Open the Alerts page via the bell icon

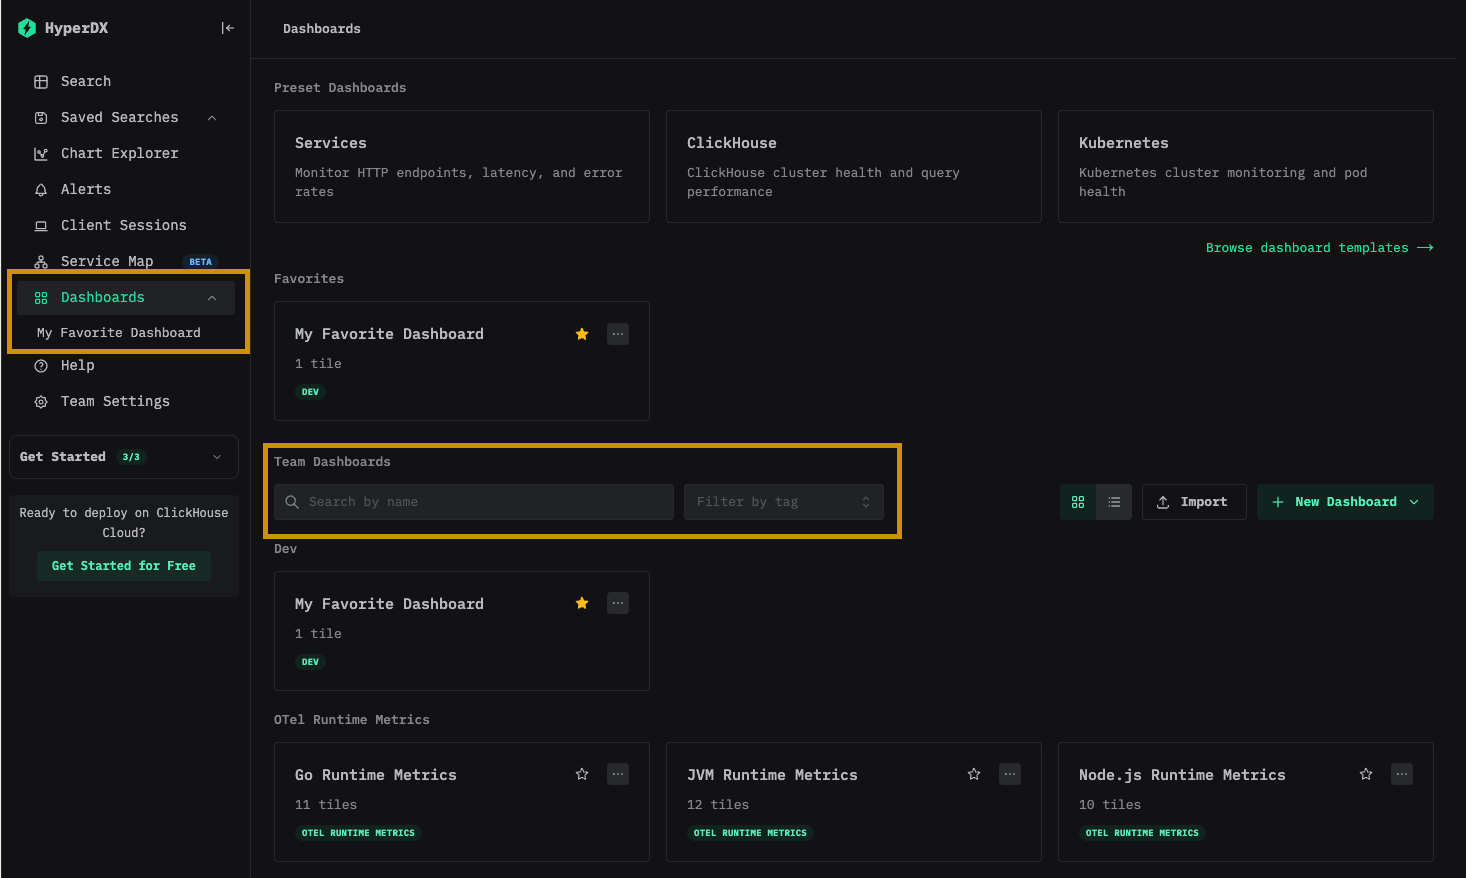(41, 189)
